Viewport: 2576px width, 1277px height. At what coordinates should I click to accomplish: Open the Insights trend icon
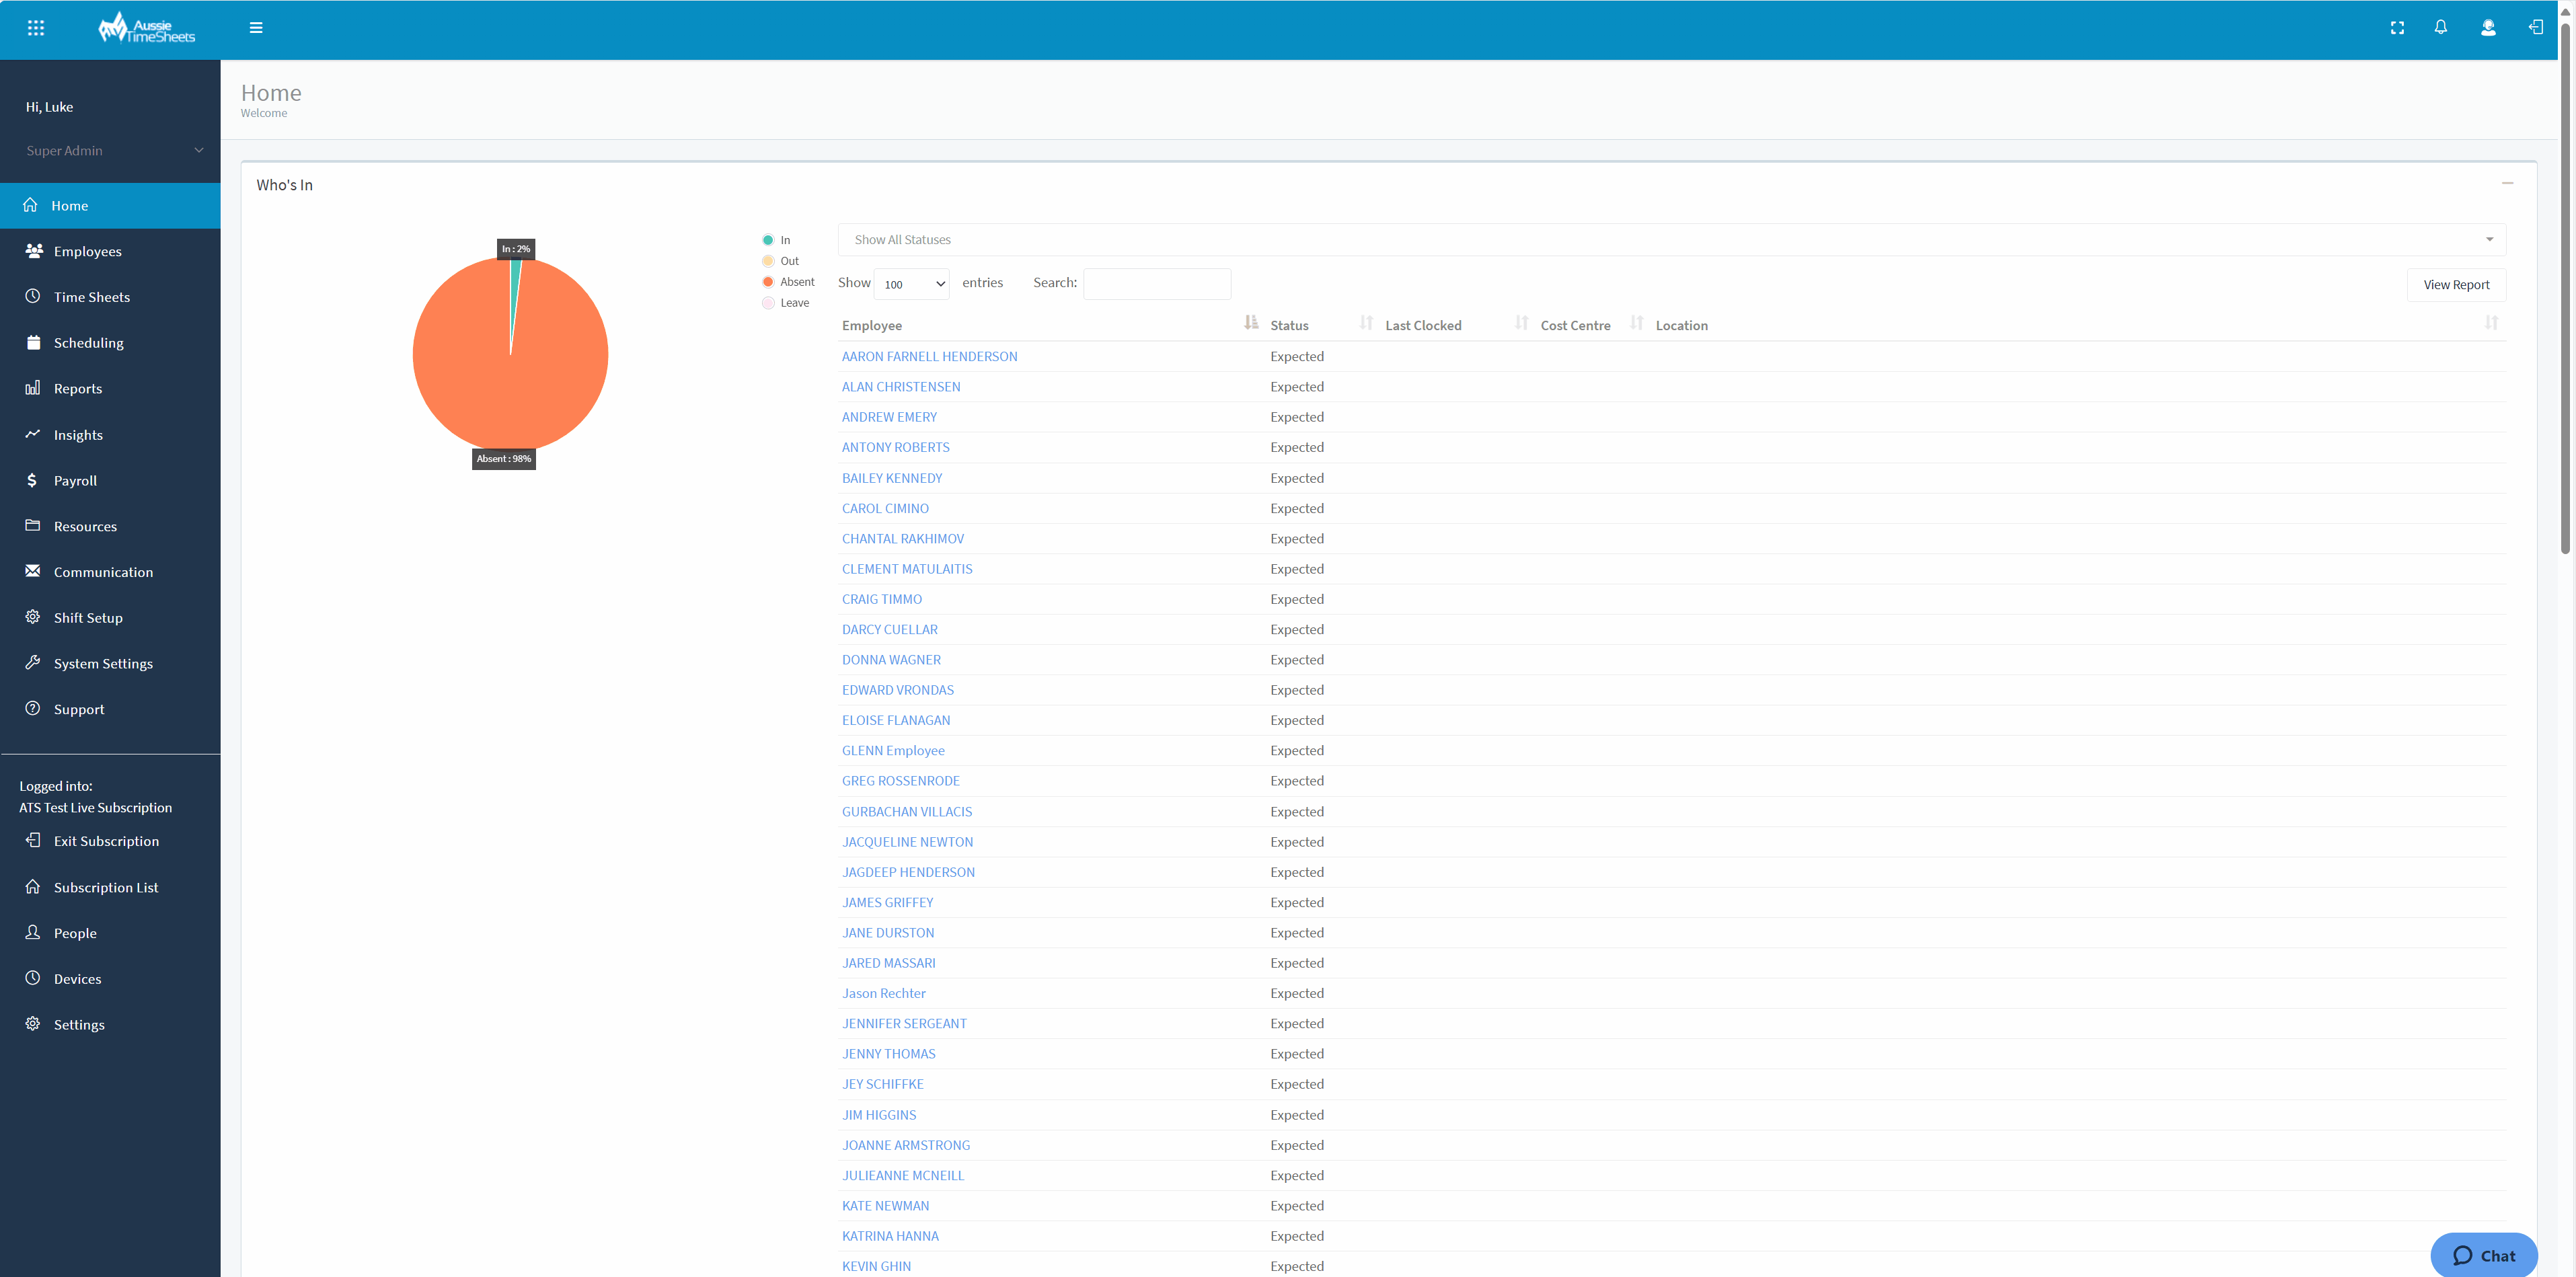(33, 434)
